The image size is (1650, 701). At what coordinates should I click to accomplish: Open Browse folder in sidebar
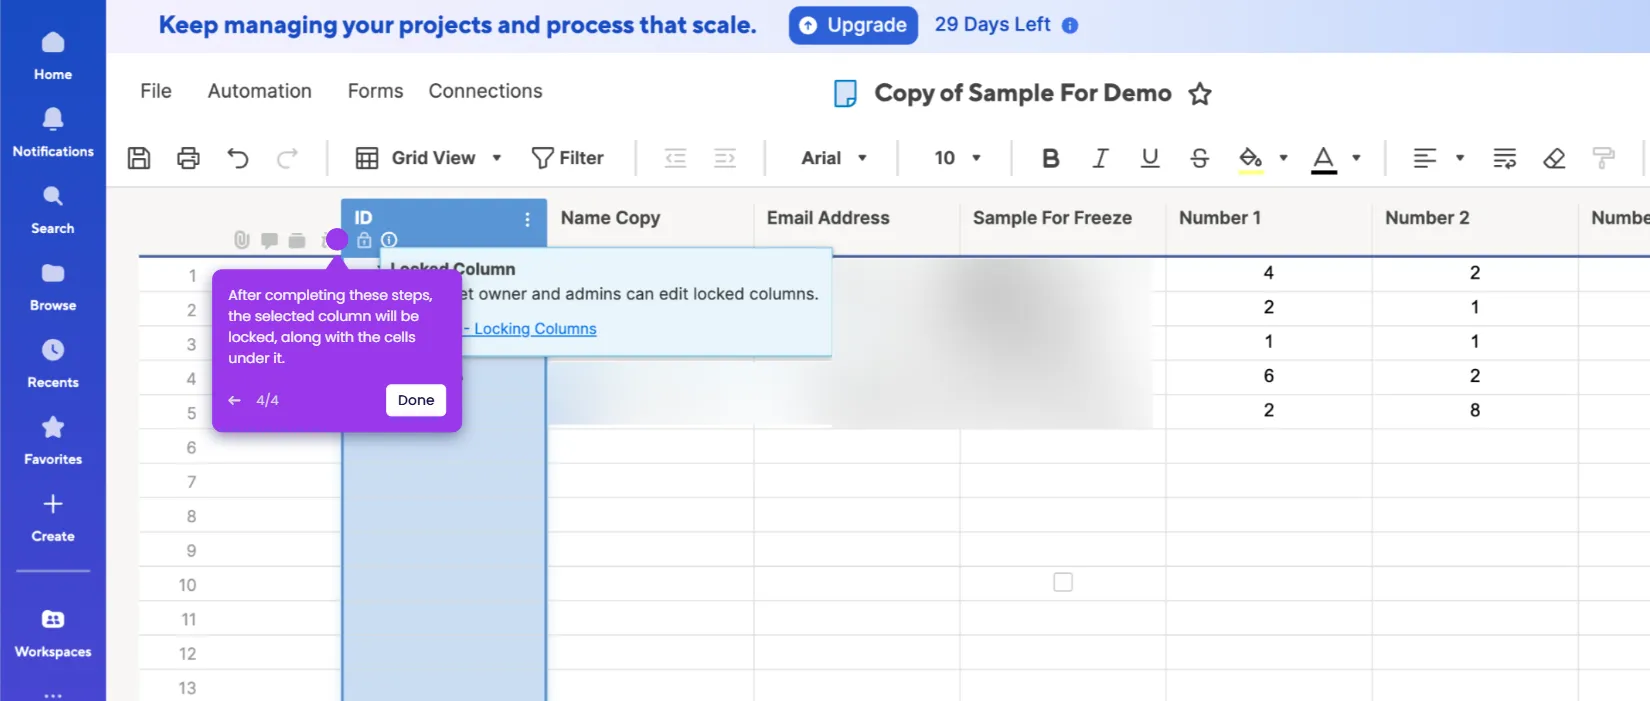53,286
